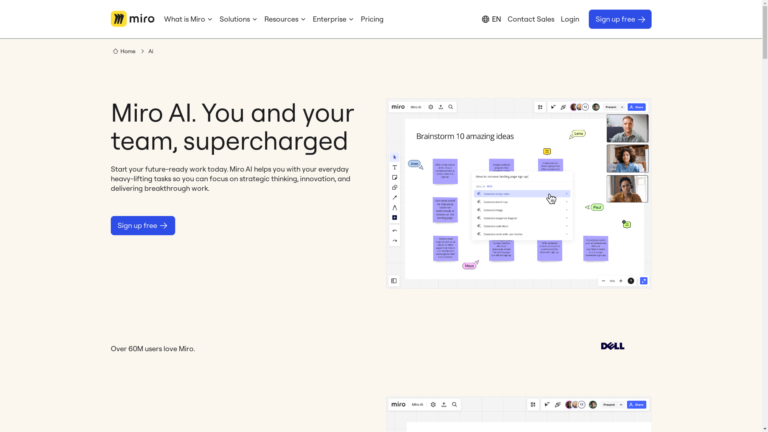Viewport: 768px width, 432px height.
Task: Click the Home breadcrumb house icon
Action: [115, 51]
